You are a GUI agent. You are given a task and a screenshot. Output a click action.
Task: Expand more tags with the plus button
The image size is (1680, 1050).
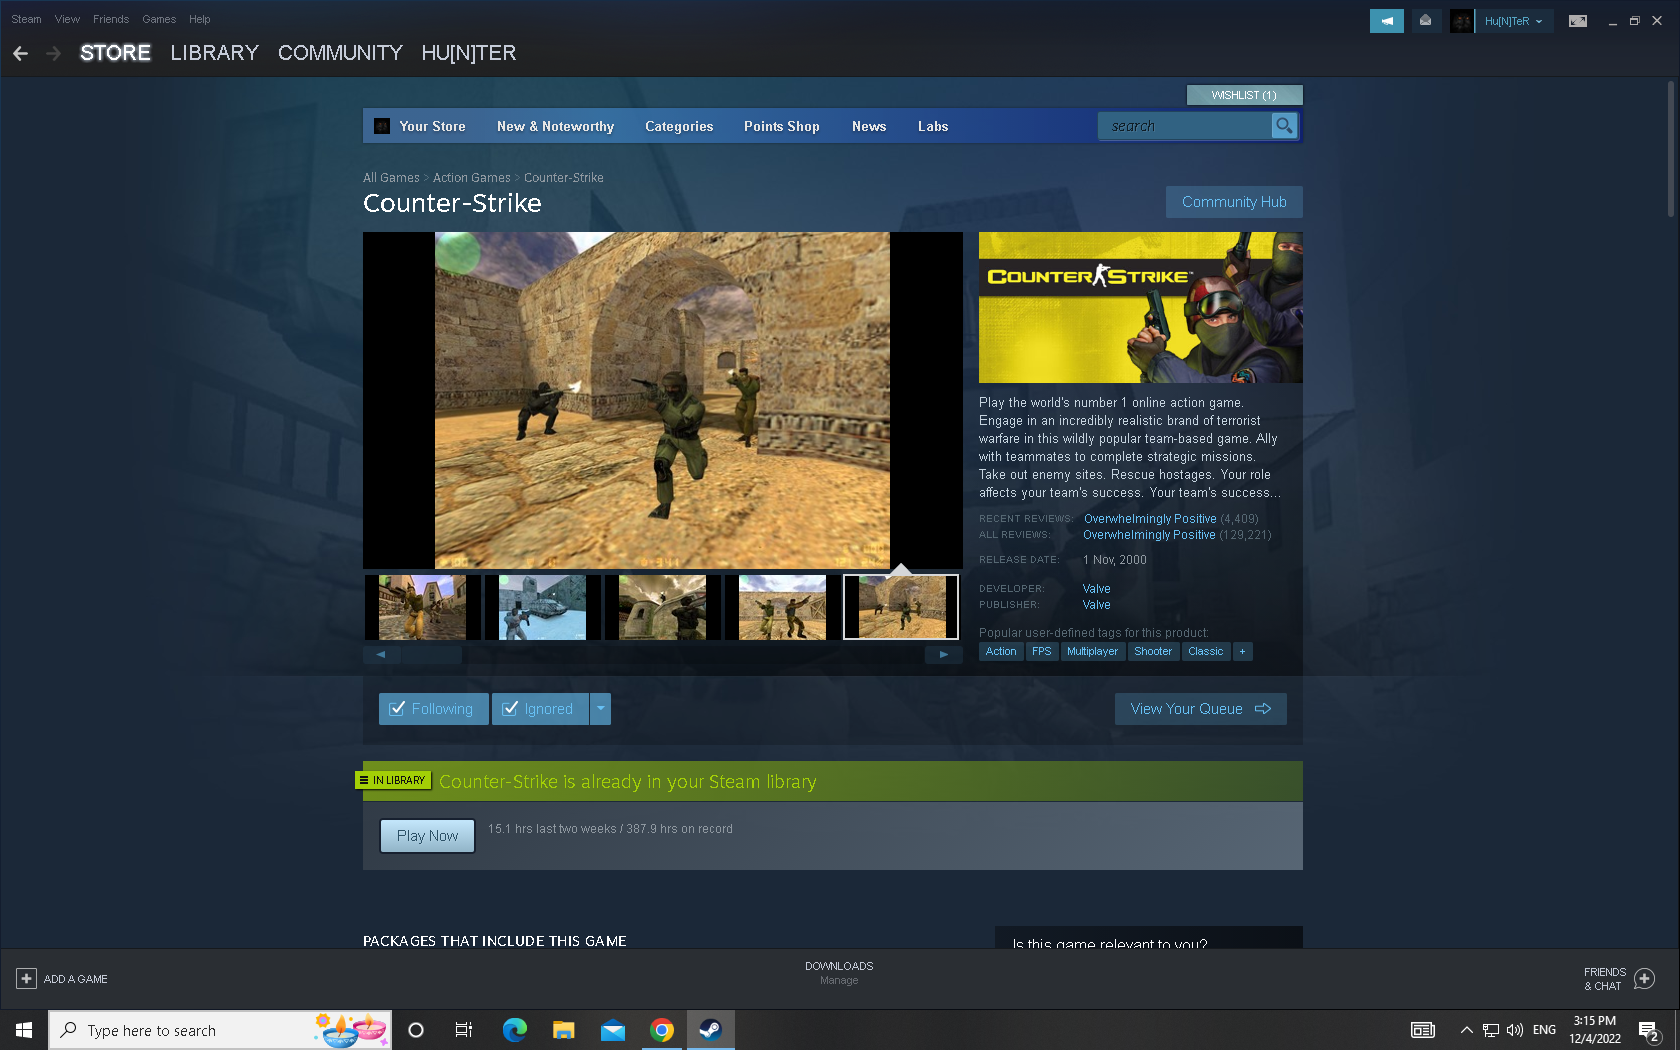[1242, 652]
